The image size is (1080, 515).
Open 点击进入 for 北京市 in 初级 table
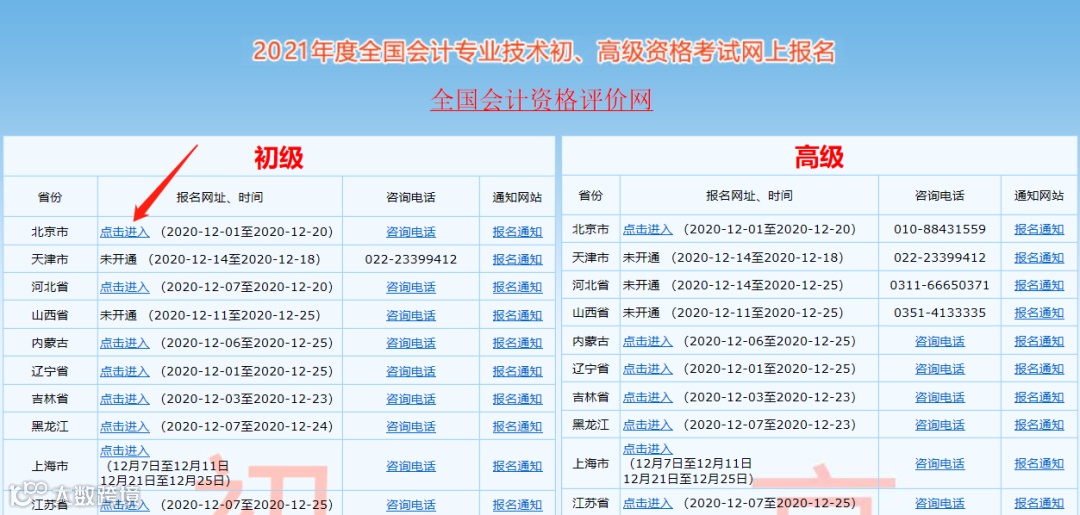click(x=125, y=232)
